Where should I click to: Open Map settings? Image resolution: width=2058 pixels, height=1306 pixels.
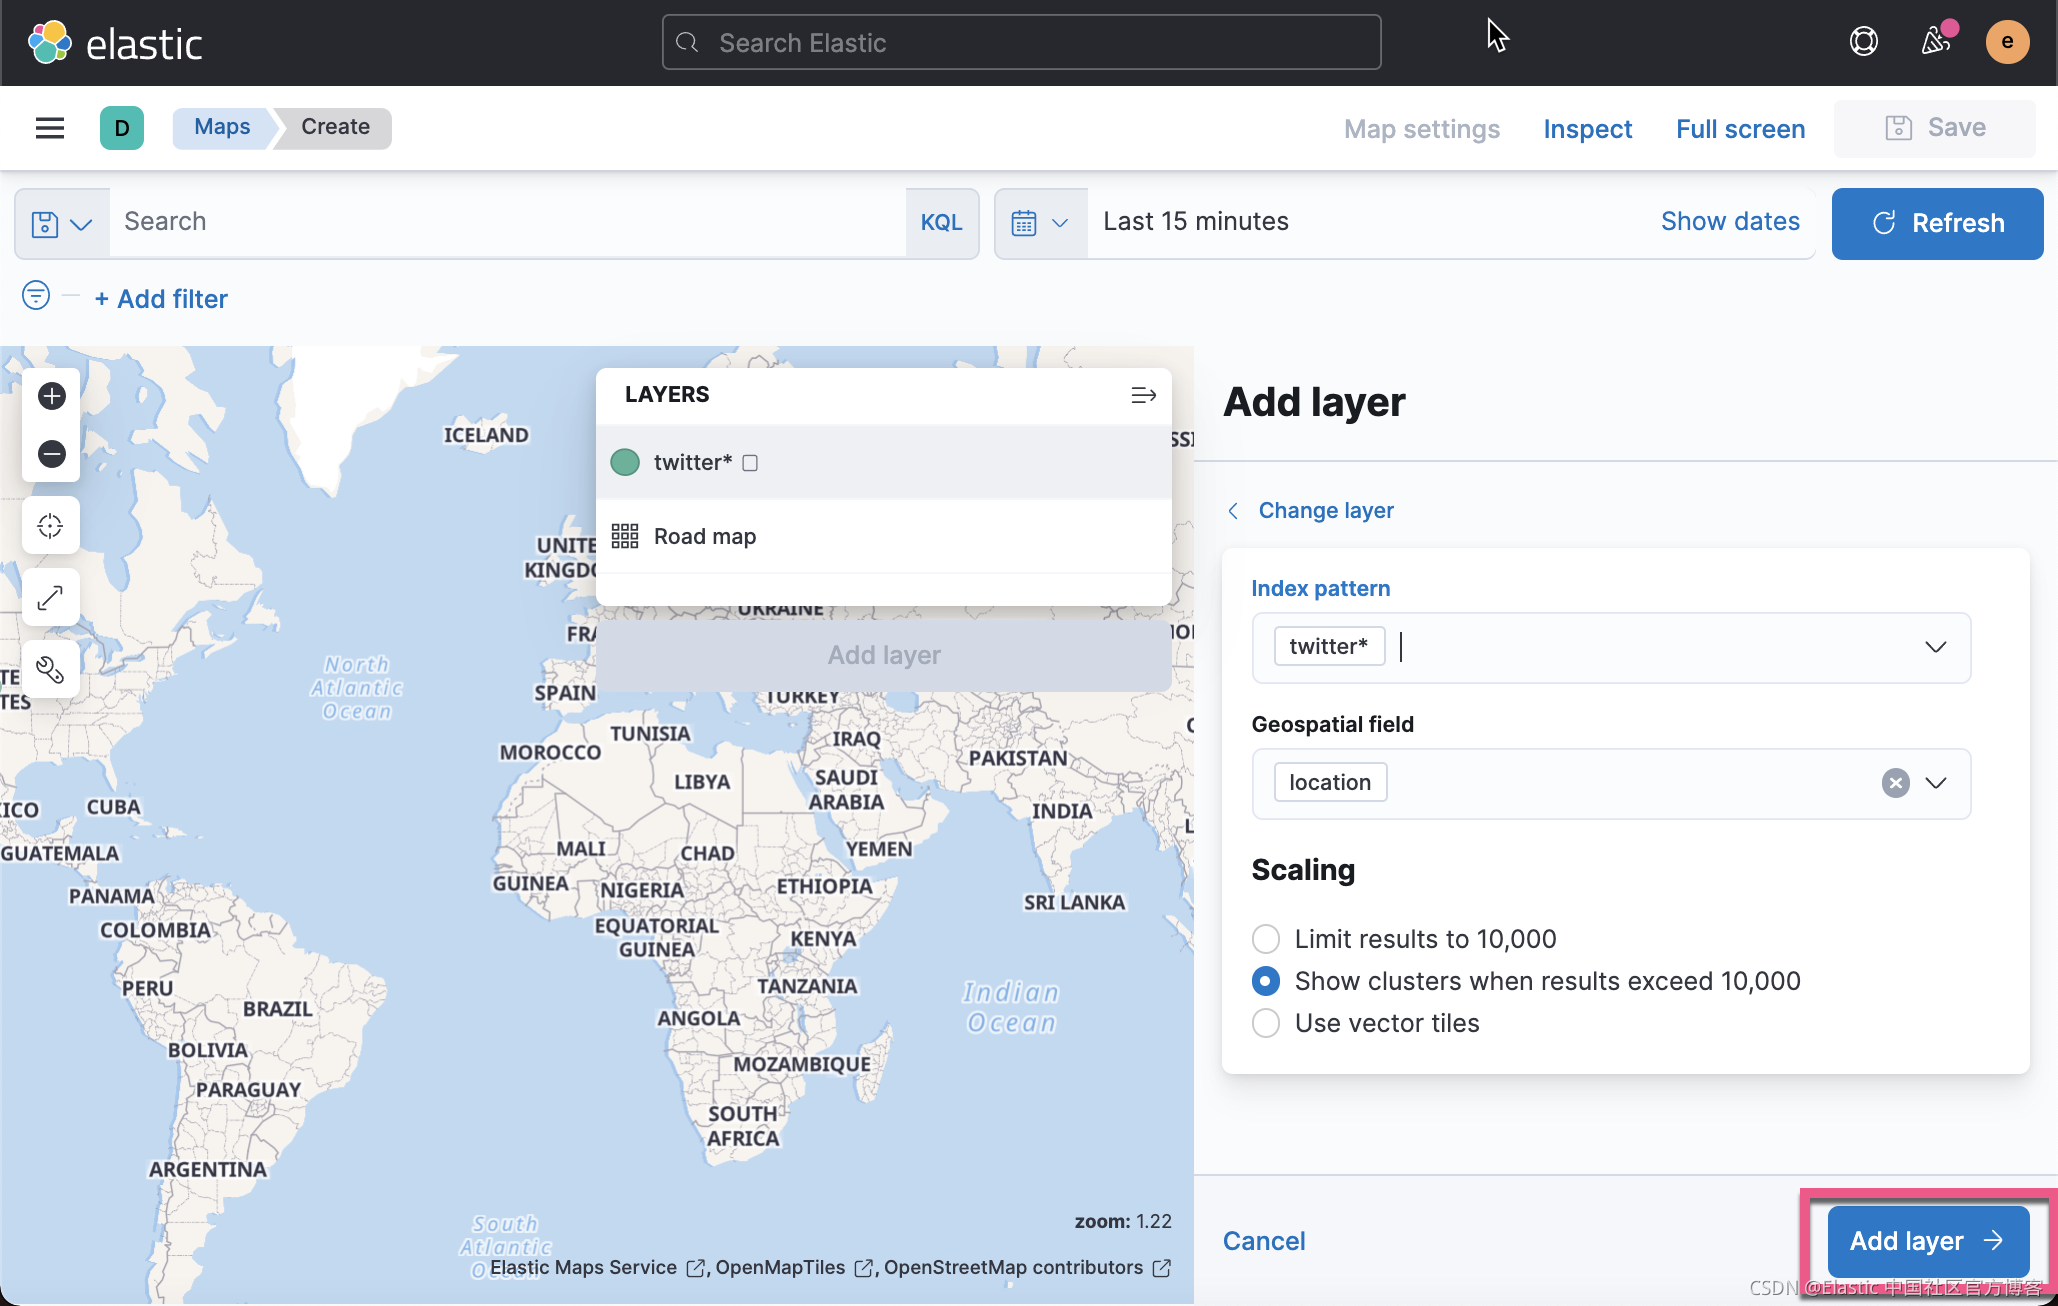(1421, 129)
